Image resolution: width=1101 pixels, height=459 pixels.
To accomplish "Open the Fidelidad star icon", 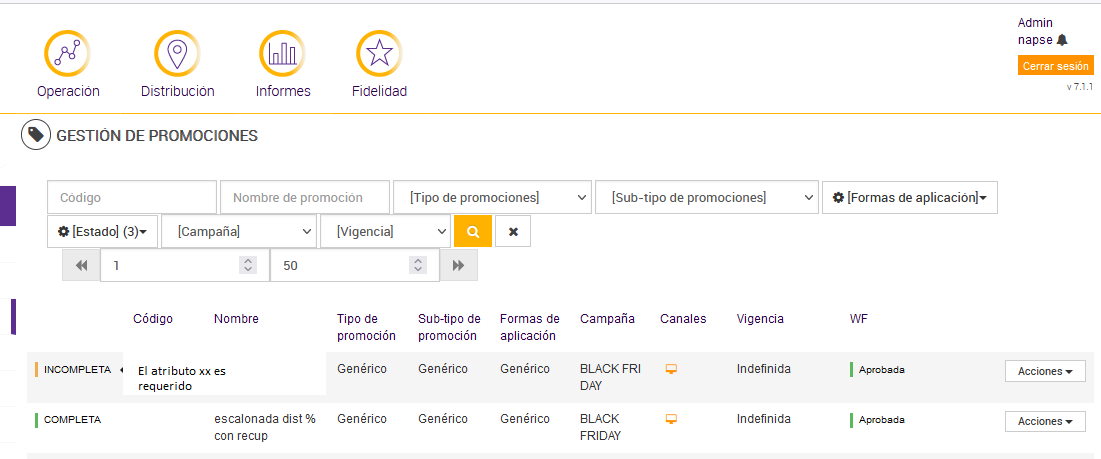I will pyautogui.click(x=379, y=53).
